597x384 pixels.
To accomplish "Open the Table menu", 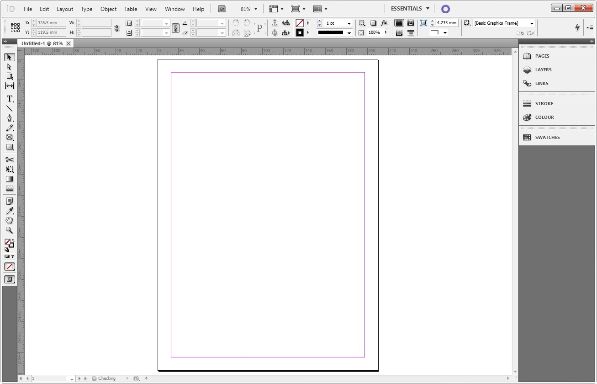I will [131, 9].
